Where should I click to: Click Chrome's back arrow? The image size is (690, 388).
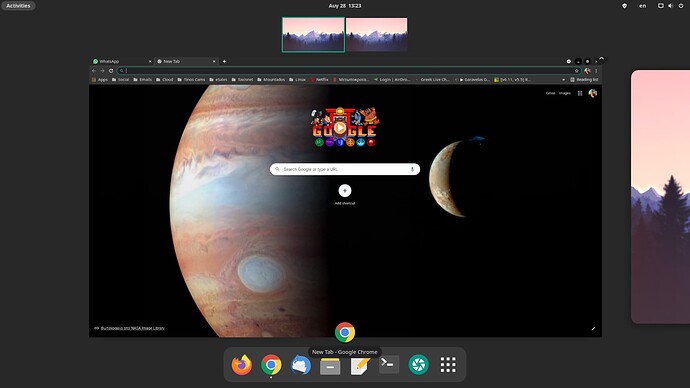click(94, 70)
